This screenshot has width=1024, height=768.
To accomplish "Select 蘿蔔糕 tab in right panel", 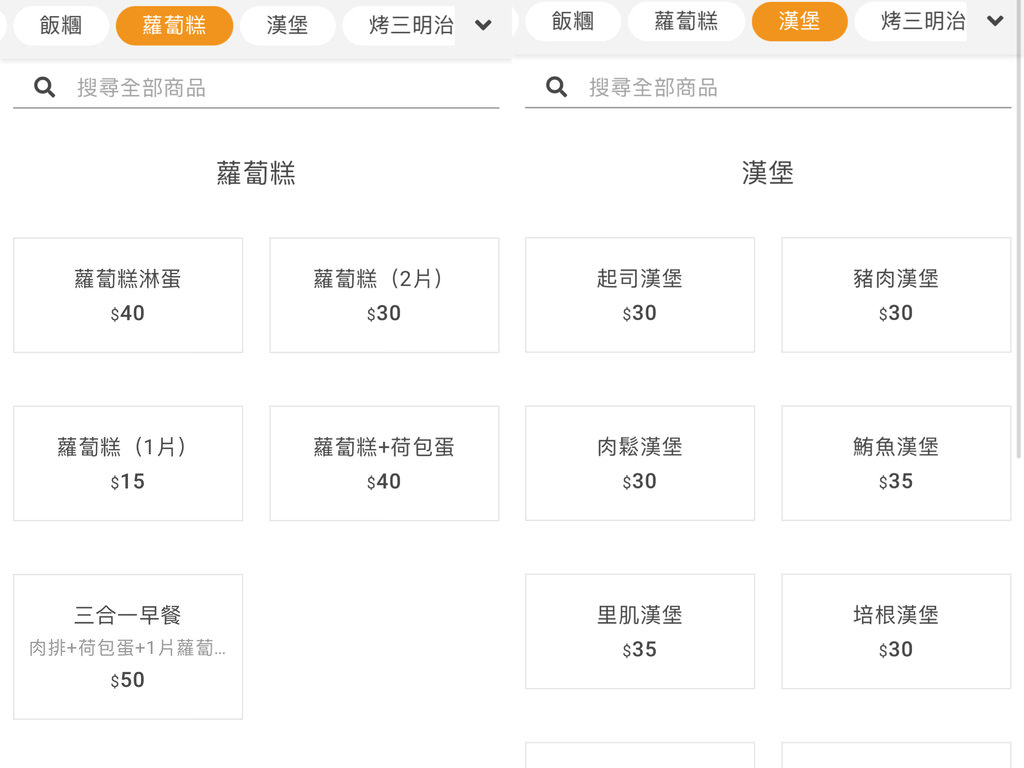I will pos(686,22).
